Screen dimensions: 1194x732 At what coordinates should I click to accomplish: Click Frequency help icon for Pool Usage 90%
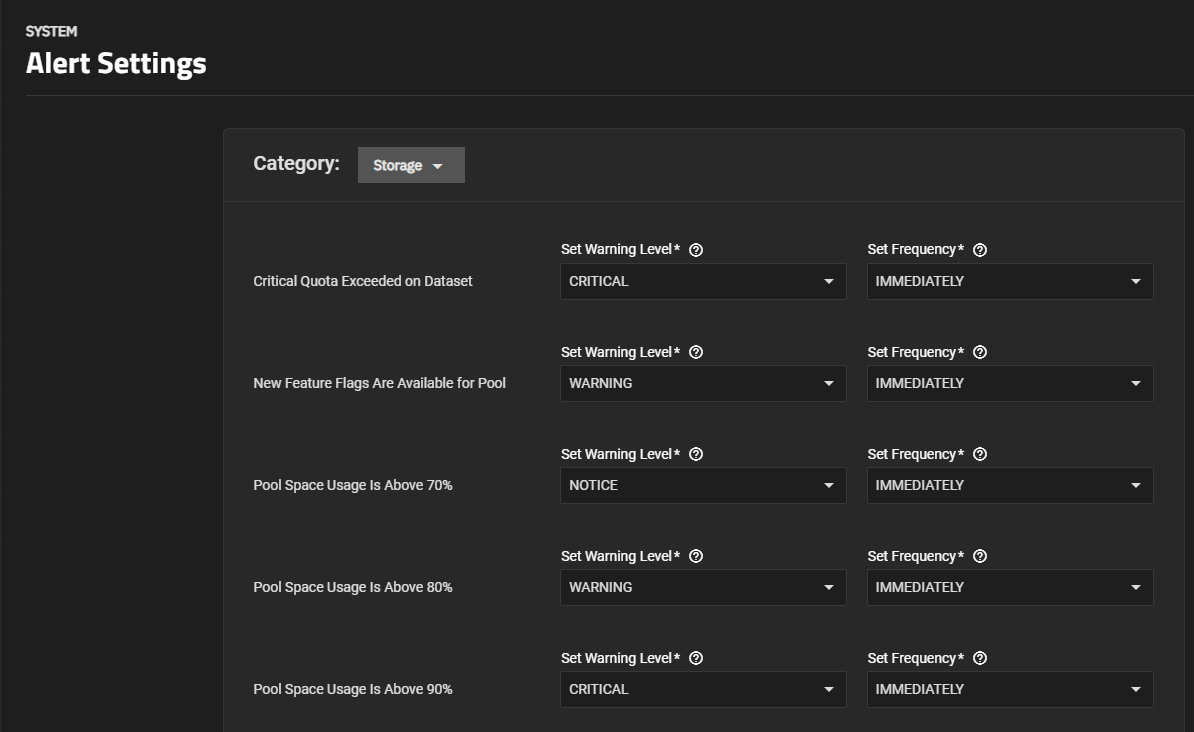(x=980, y=658)
